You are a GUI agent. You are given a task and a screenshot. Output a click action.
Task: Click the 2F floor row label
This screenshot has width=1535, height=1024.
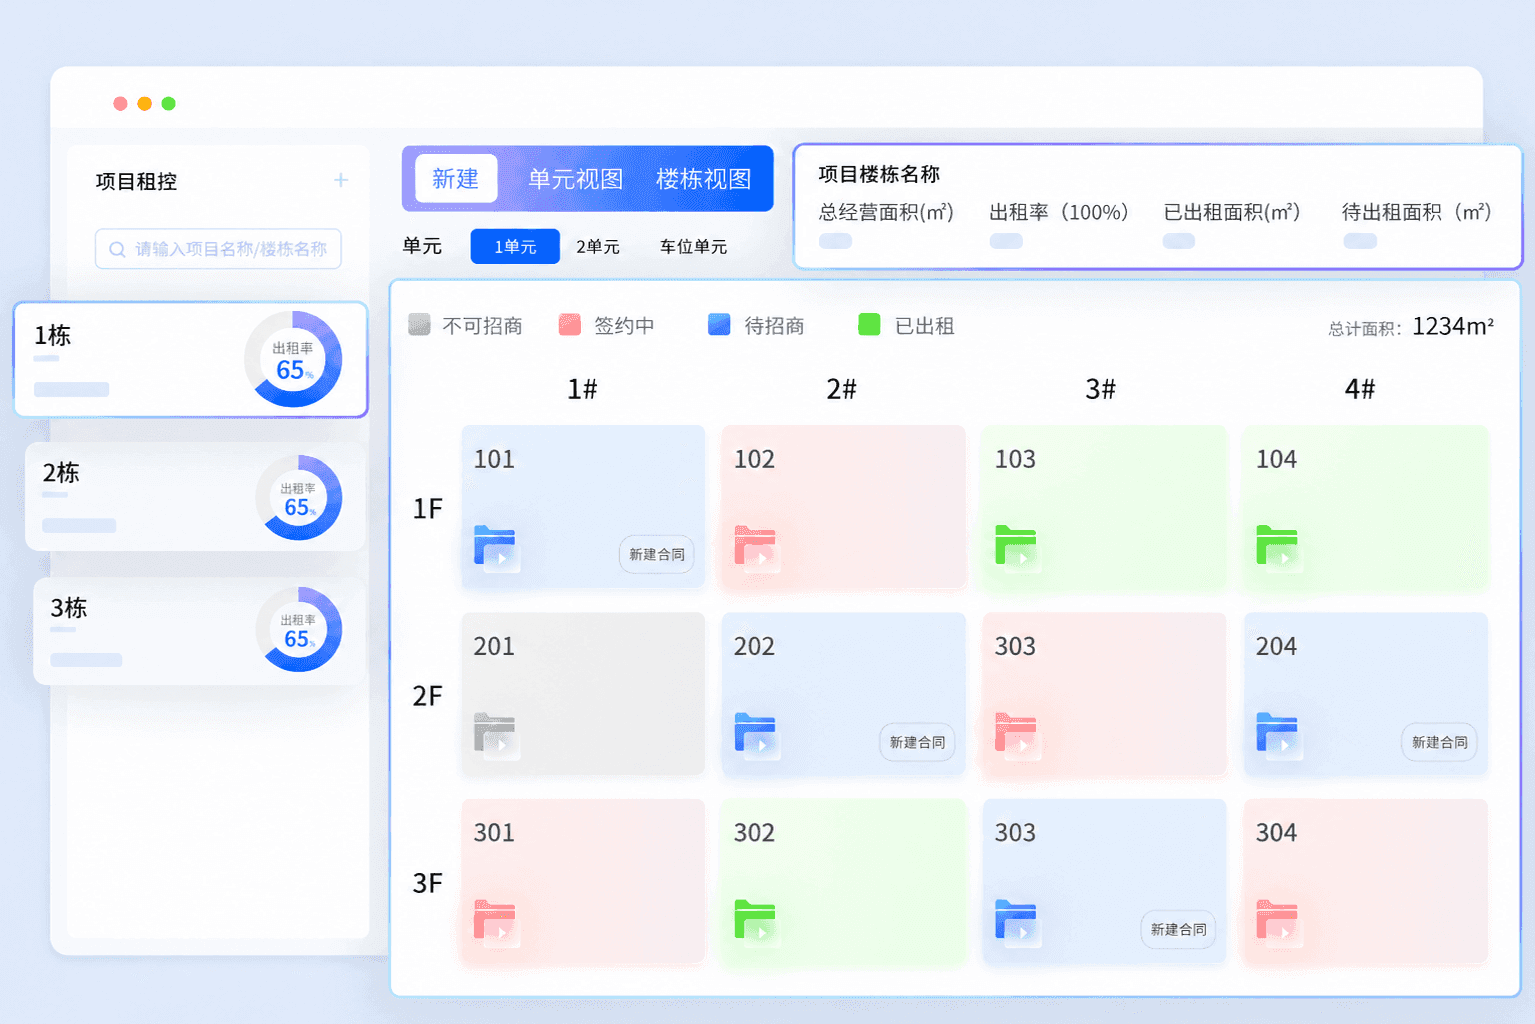pyautogui.click(x=427, y=696)
